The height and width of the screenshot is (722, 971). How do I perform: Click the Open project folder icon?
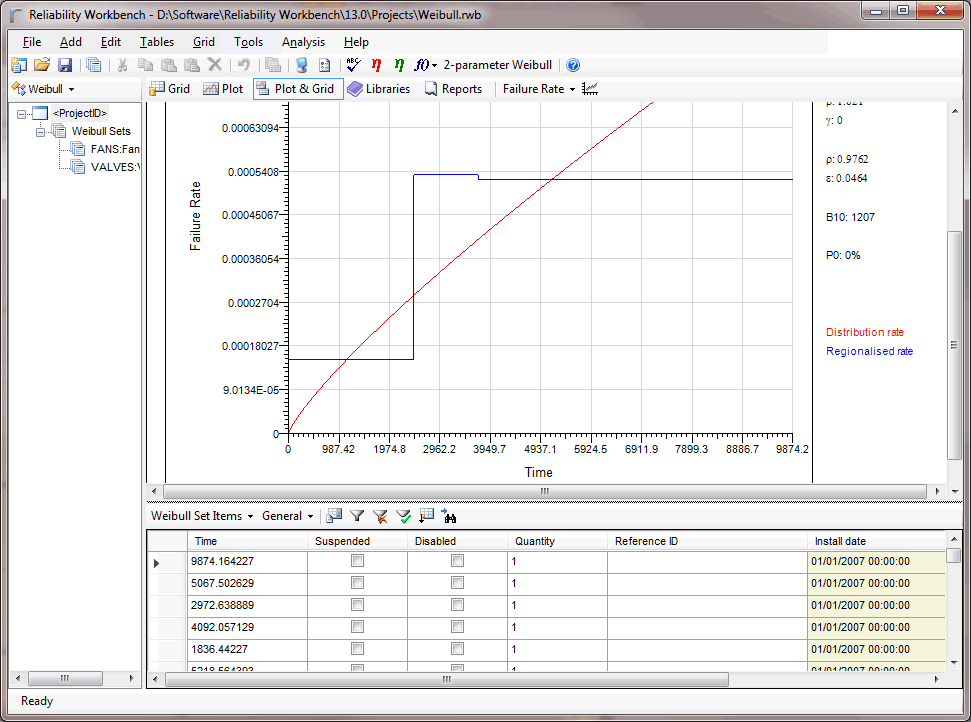click(x=42, y=65)
